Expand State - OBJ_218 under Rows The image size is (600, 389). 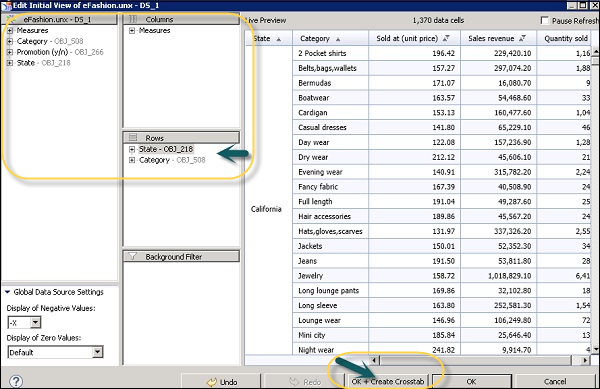coord(132,149)
